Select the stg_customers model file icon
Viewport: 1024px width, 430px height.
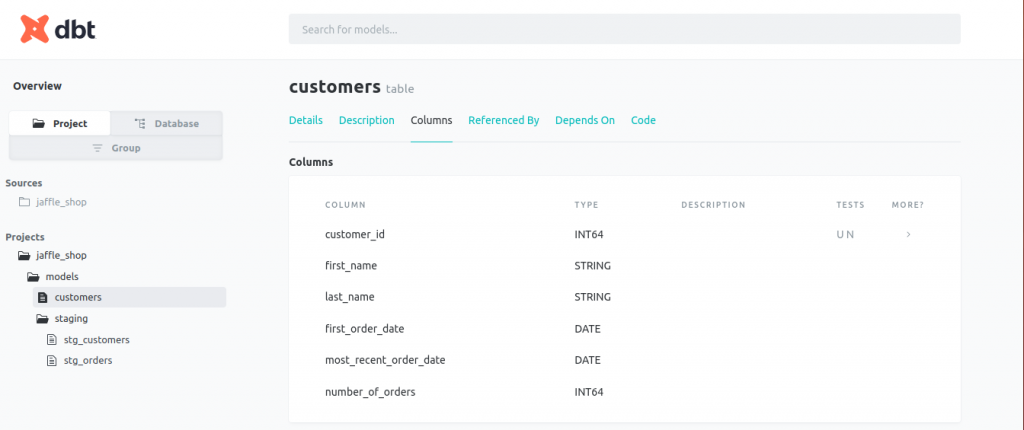click(x=53, y=339)
